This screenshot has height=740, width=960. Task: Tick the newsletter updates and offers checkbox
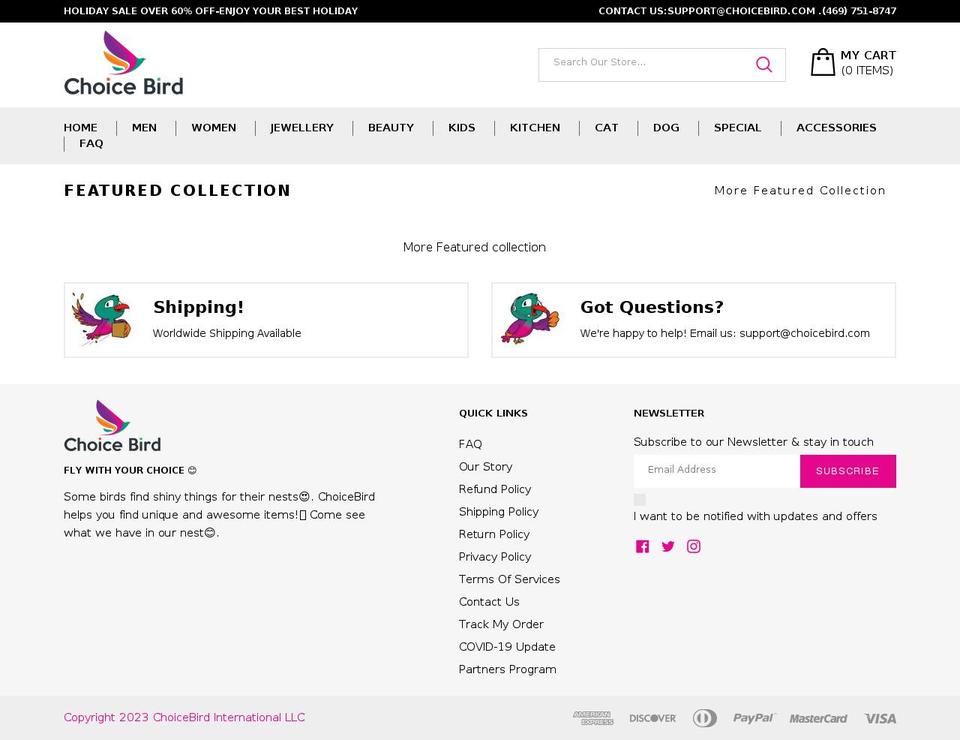pos(640,499)
